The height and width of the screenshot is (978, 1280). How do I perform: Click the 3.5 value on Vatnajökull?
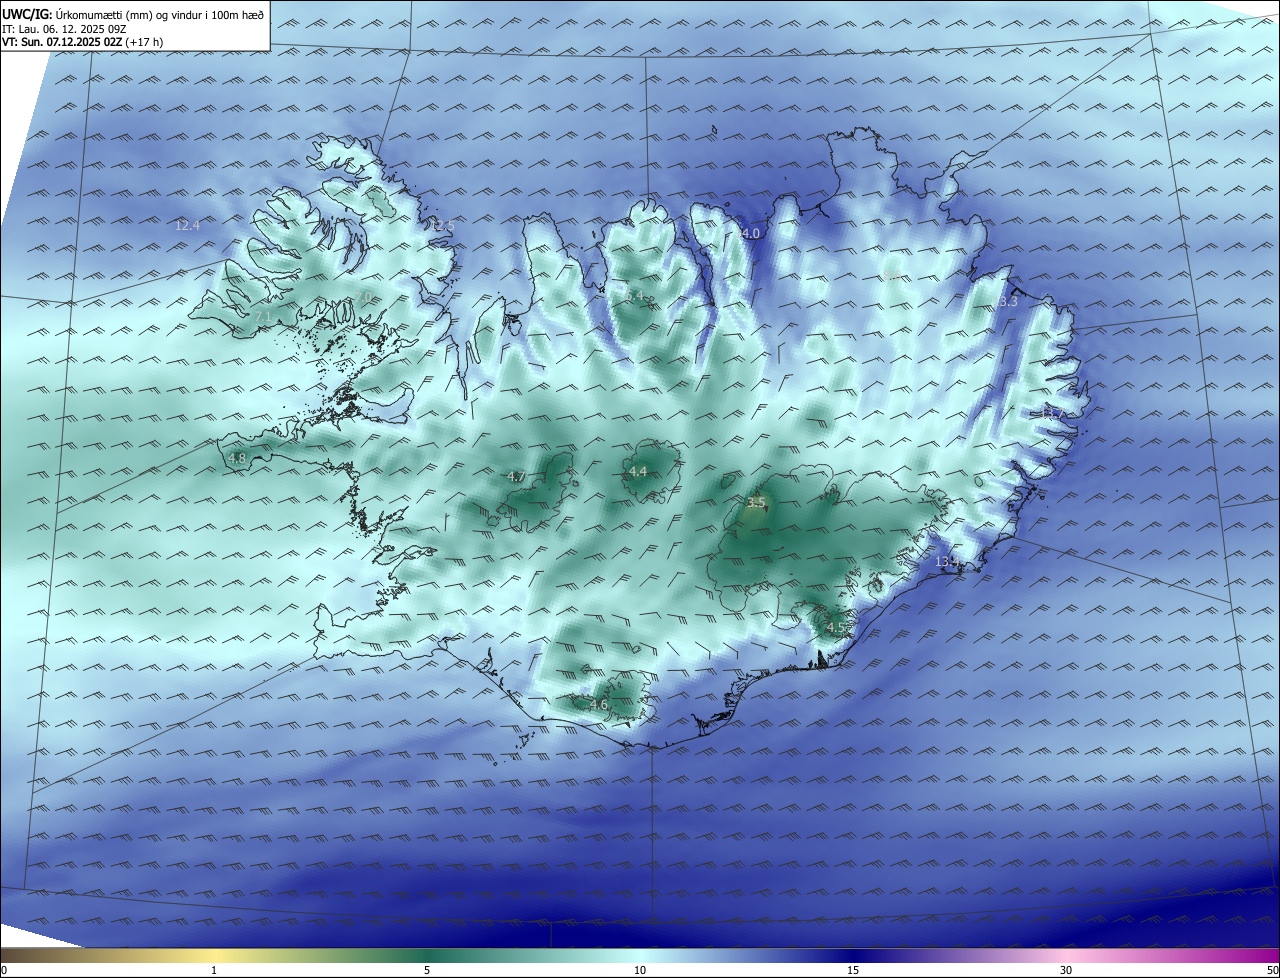pos(756,502)
